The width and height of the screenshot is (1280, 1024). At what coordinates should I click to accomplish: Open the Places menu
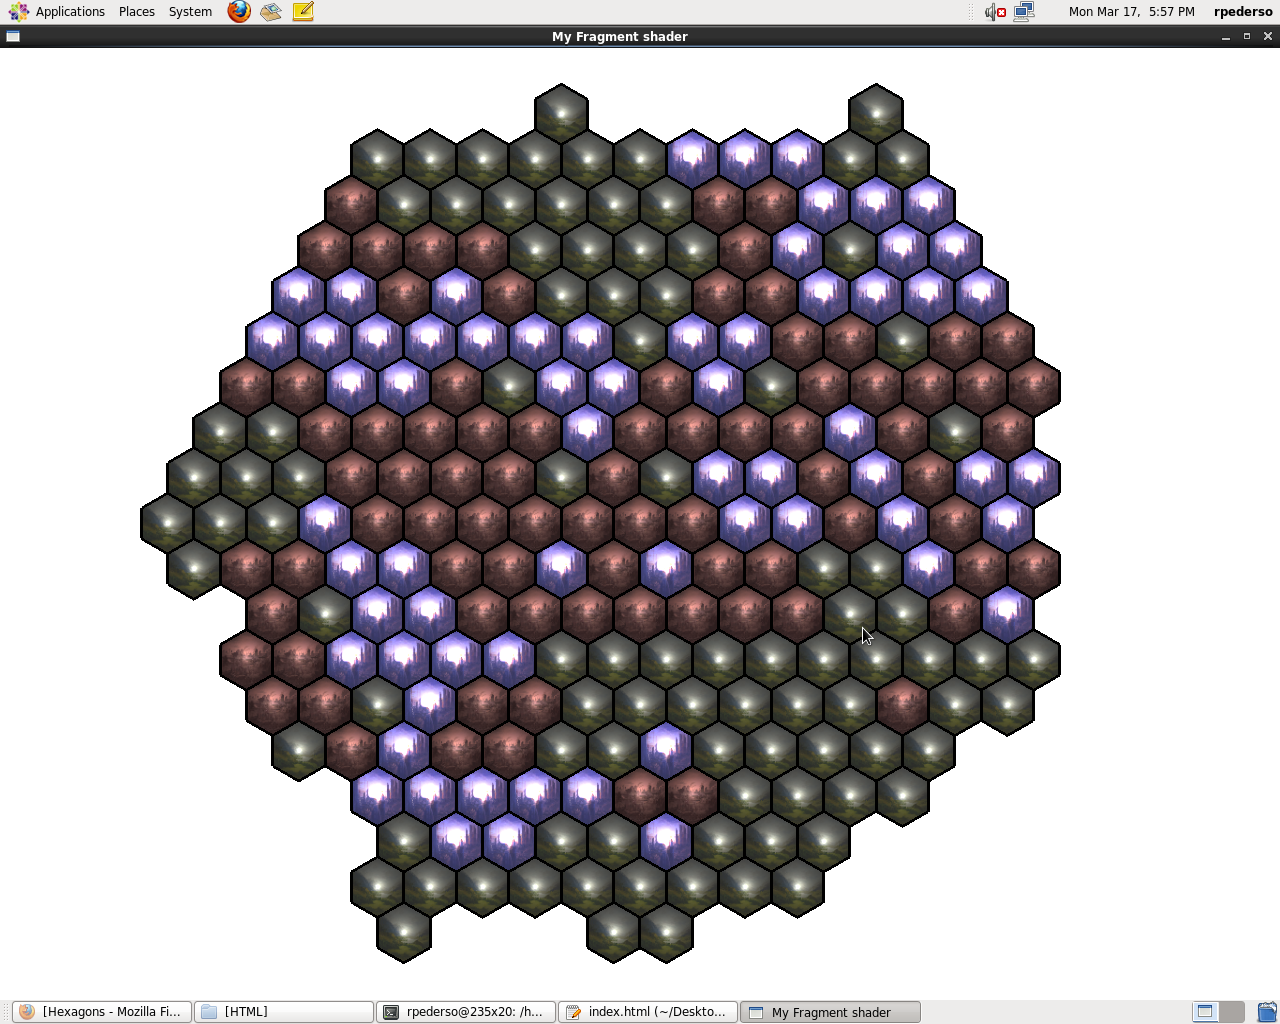[137, 12]
